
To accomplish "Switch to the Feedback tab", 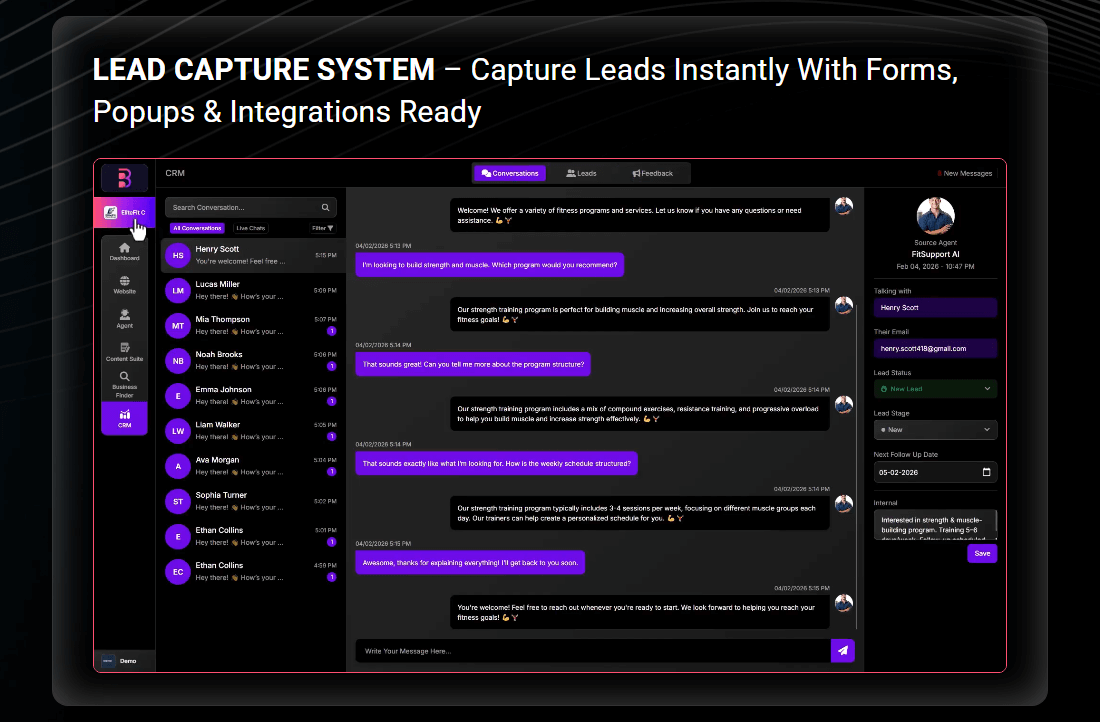I will pos(653,173).
